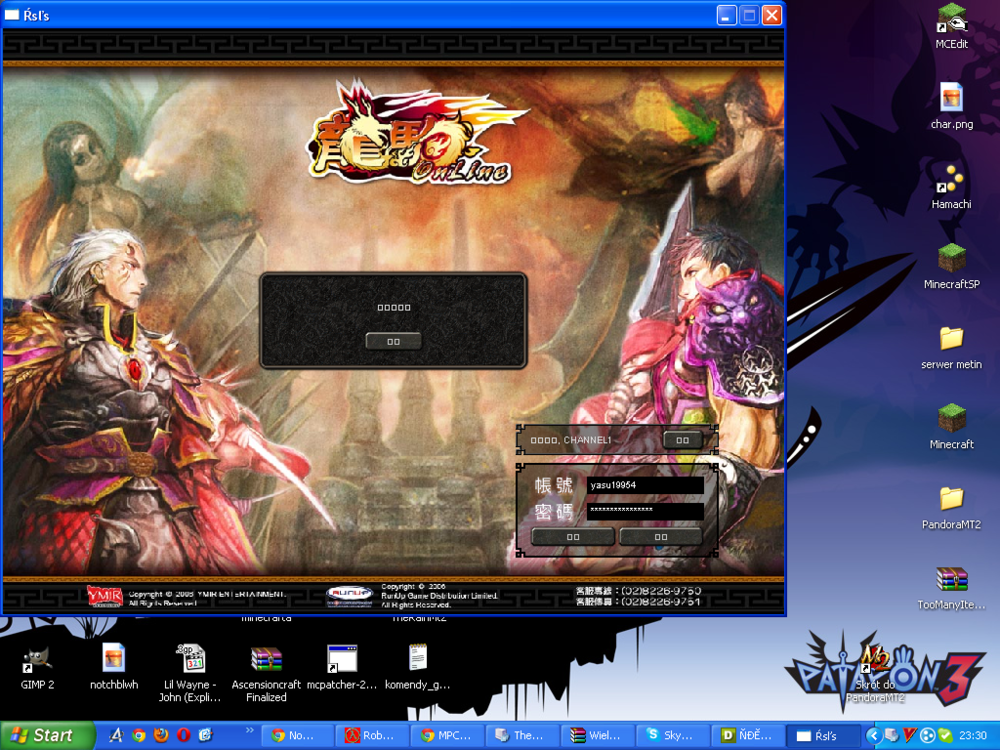Select the komendy_g text file
This screenshot has height=750, width=1000.
coord(418,667)
